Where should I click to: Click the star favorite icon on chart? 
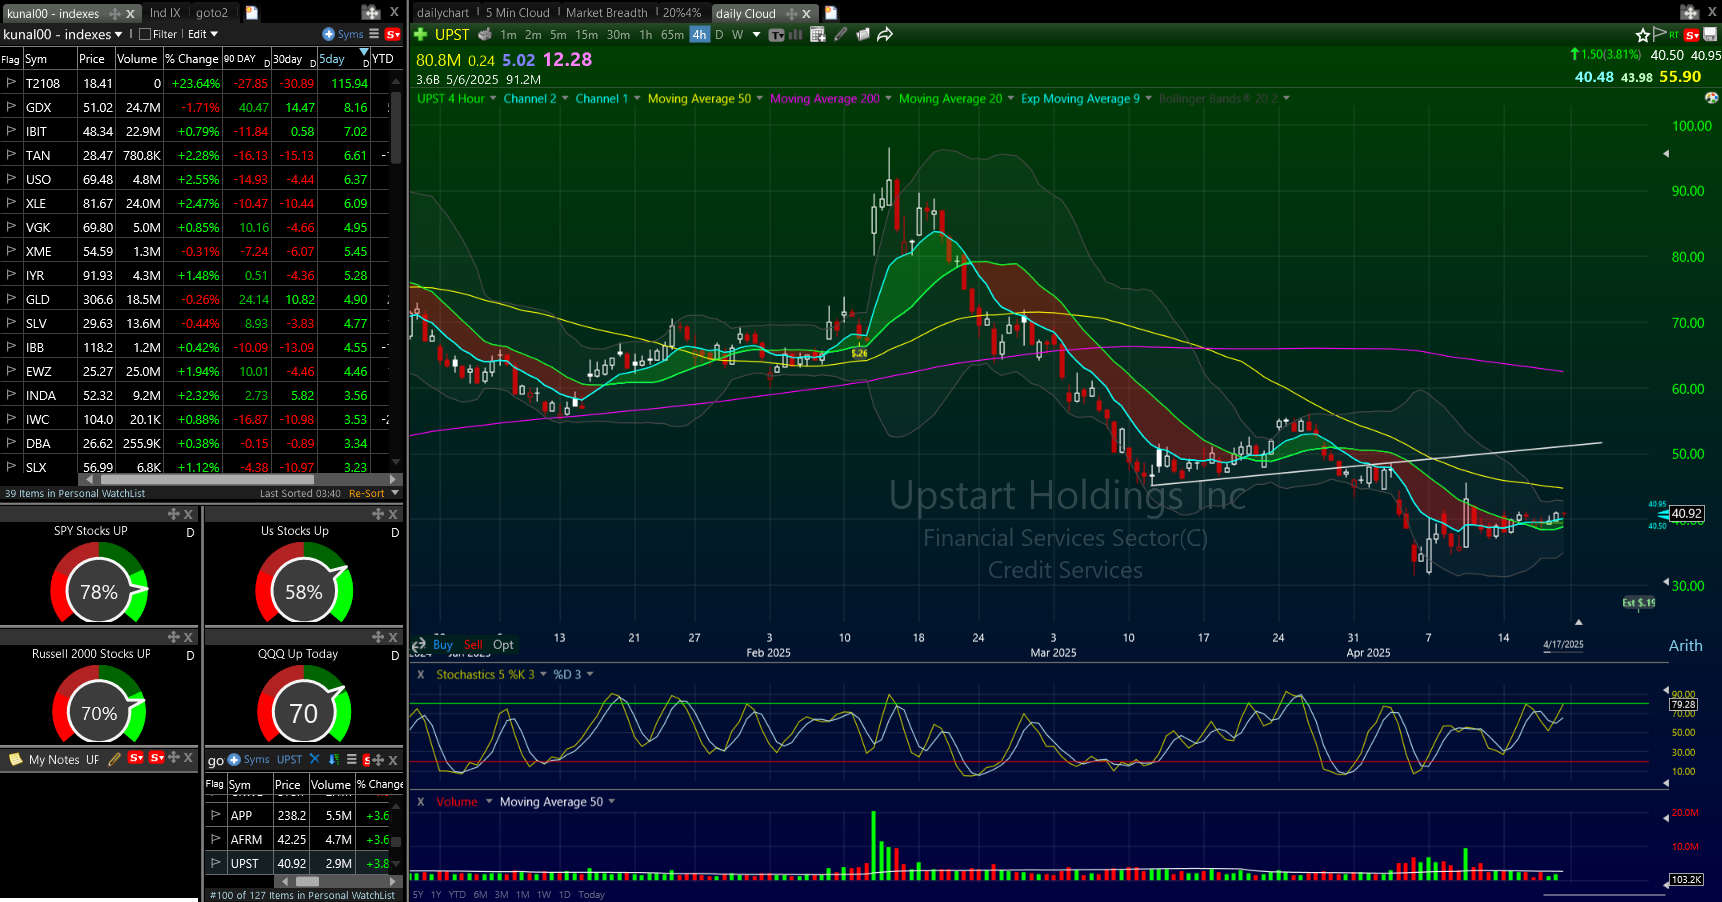[x=1642, y=35]
